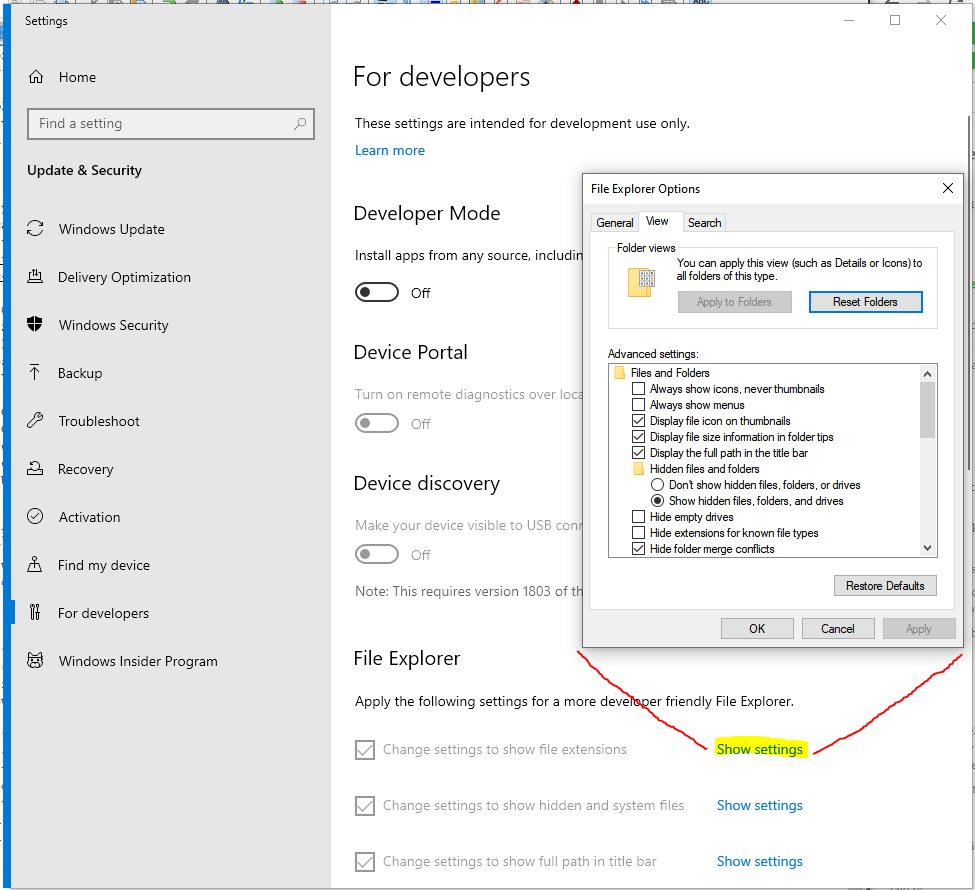Viewport: 975px width, 890px height.
Task: Click the folder views icon in File Explorer Options
Action: [642, 282]
